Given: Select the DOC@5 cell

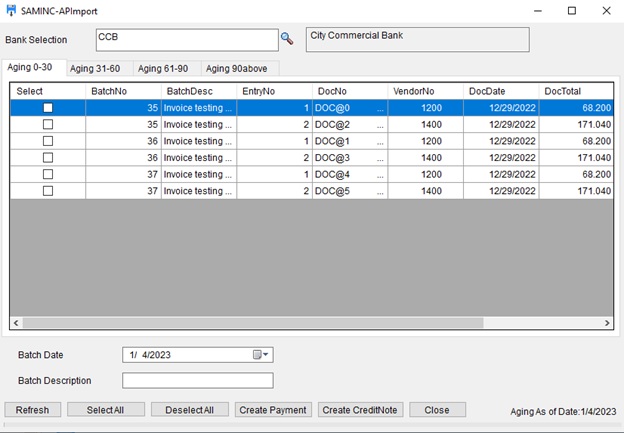Looking at the screenshot, I should pos(350,191).
